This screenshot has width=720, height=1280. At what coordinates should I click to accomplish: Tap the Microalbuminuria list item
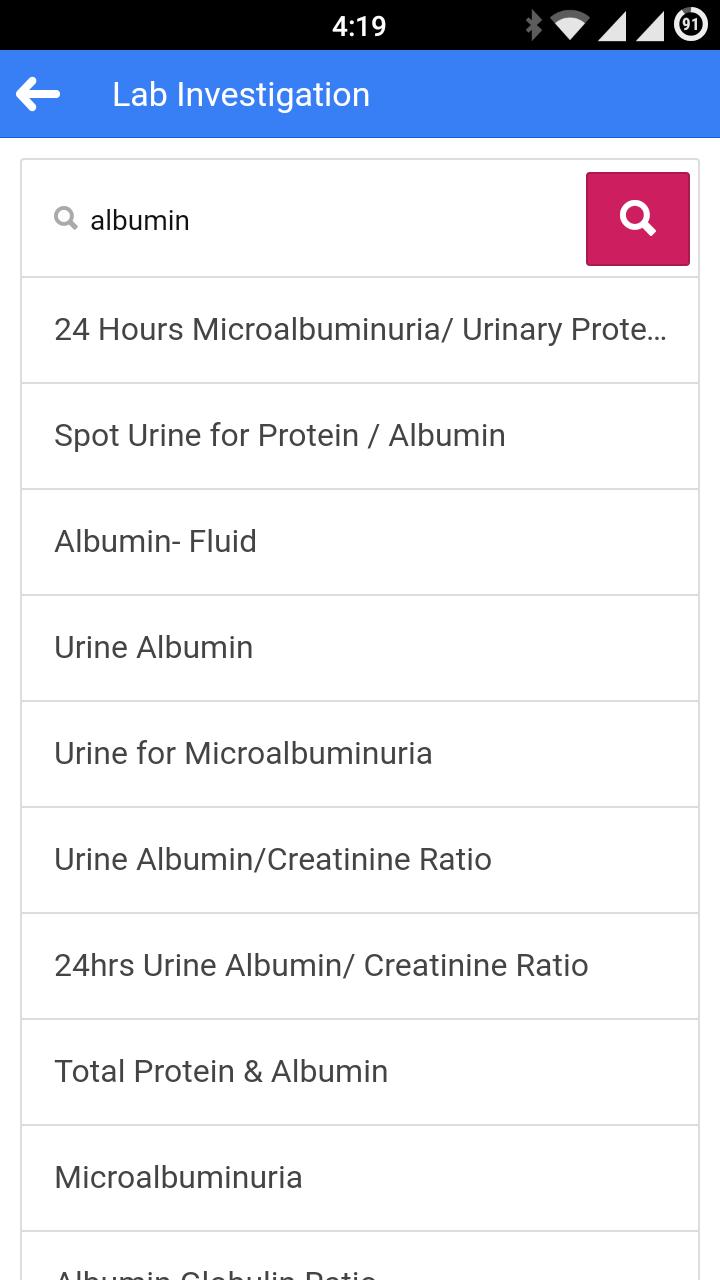[360, 1178]
